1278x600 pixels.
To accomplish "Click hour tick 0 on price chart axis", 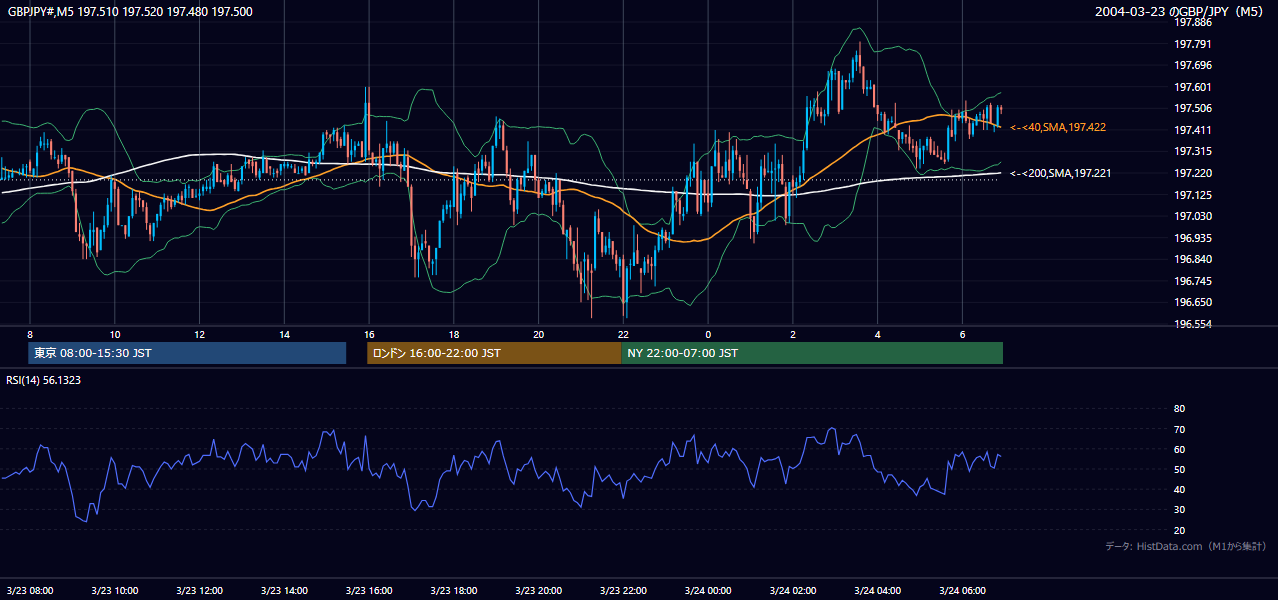I will point(708,334).
